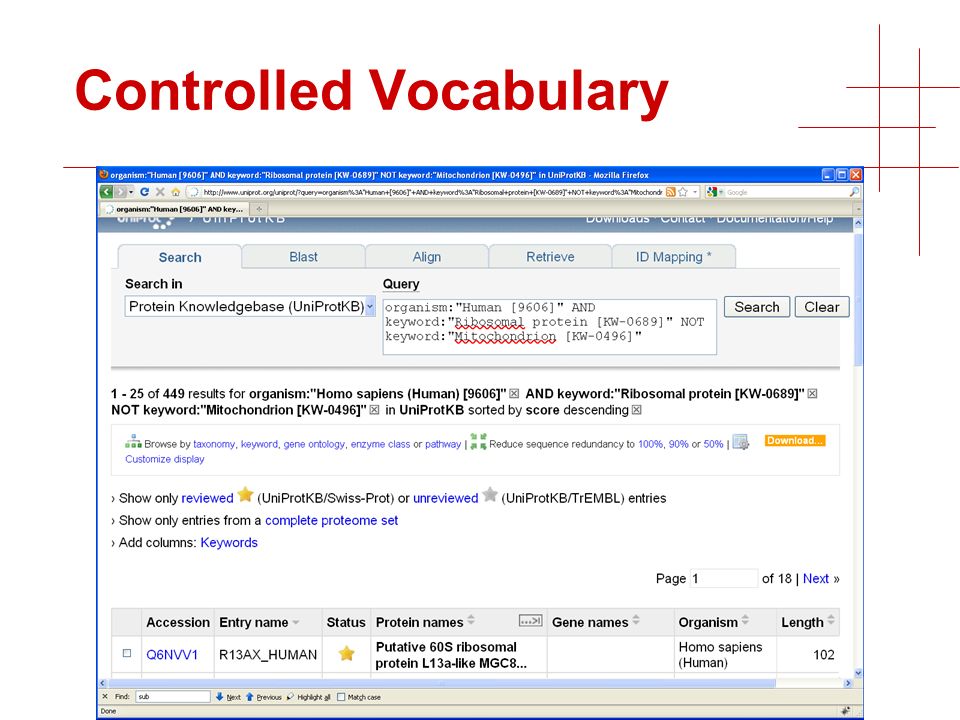960x720 pixels.
Task: Reduce redundancy to 90% link
Action: pos(678,444)
